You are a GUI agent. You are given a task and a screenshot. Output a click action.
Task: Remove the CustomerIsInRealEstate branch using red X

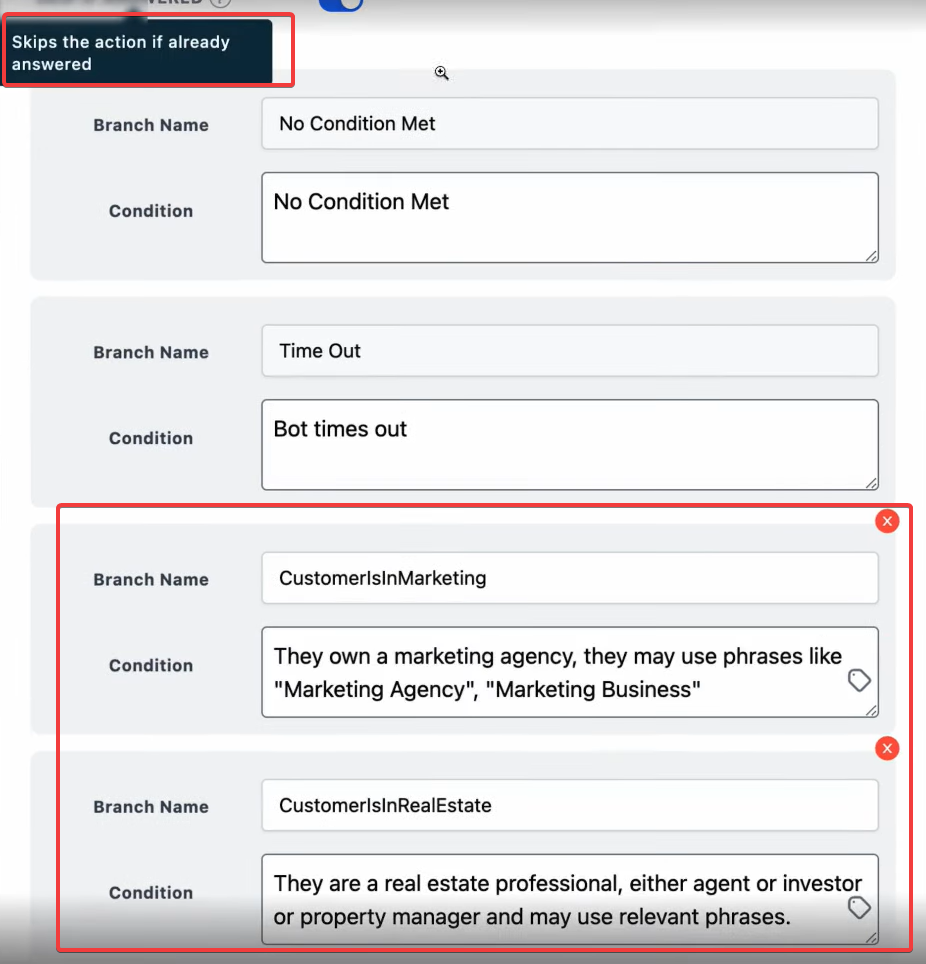[887, 748]
